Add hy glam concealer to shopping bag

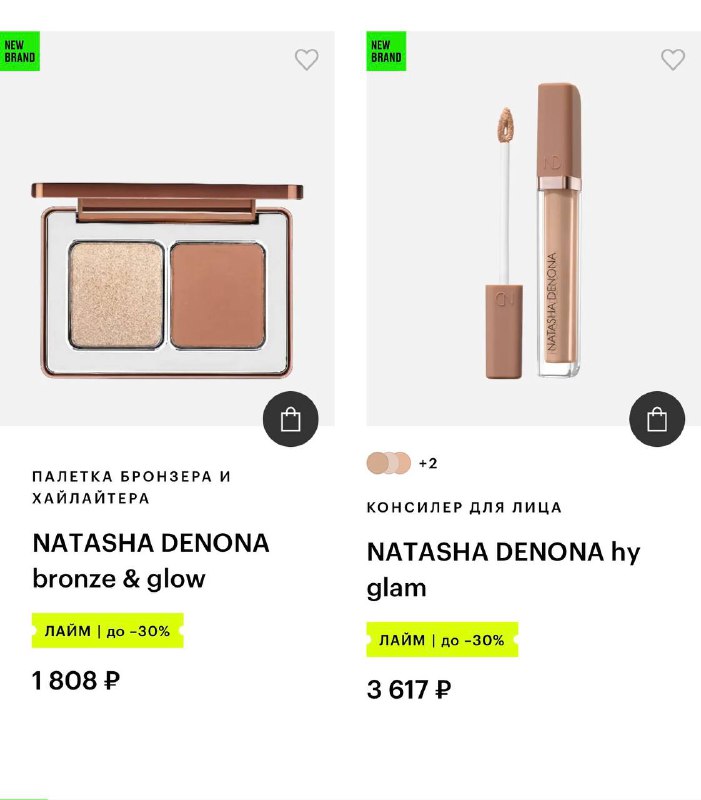click(x=657, y=419)
